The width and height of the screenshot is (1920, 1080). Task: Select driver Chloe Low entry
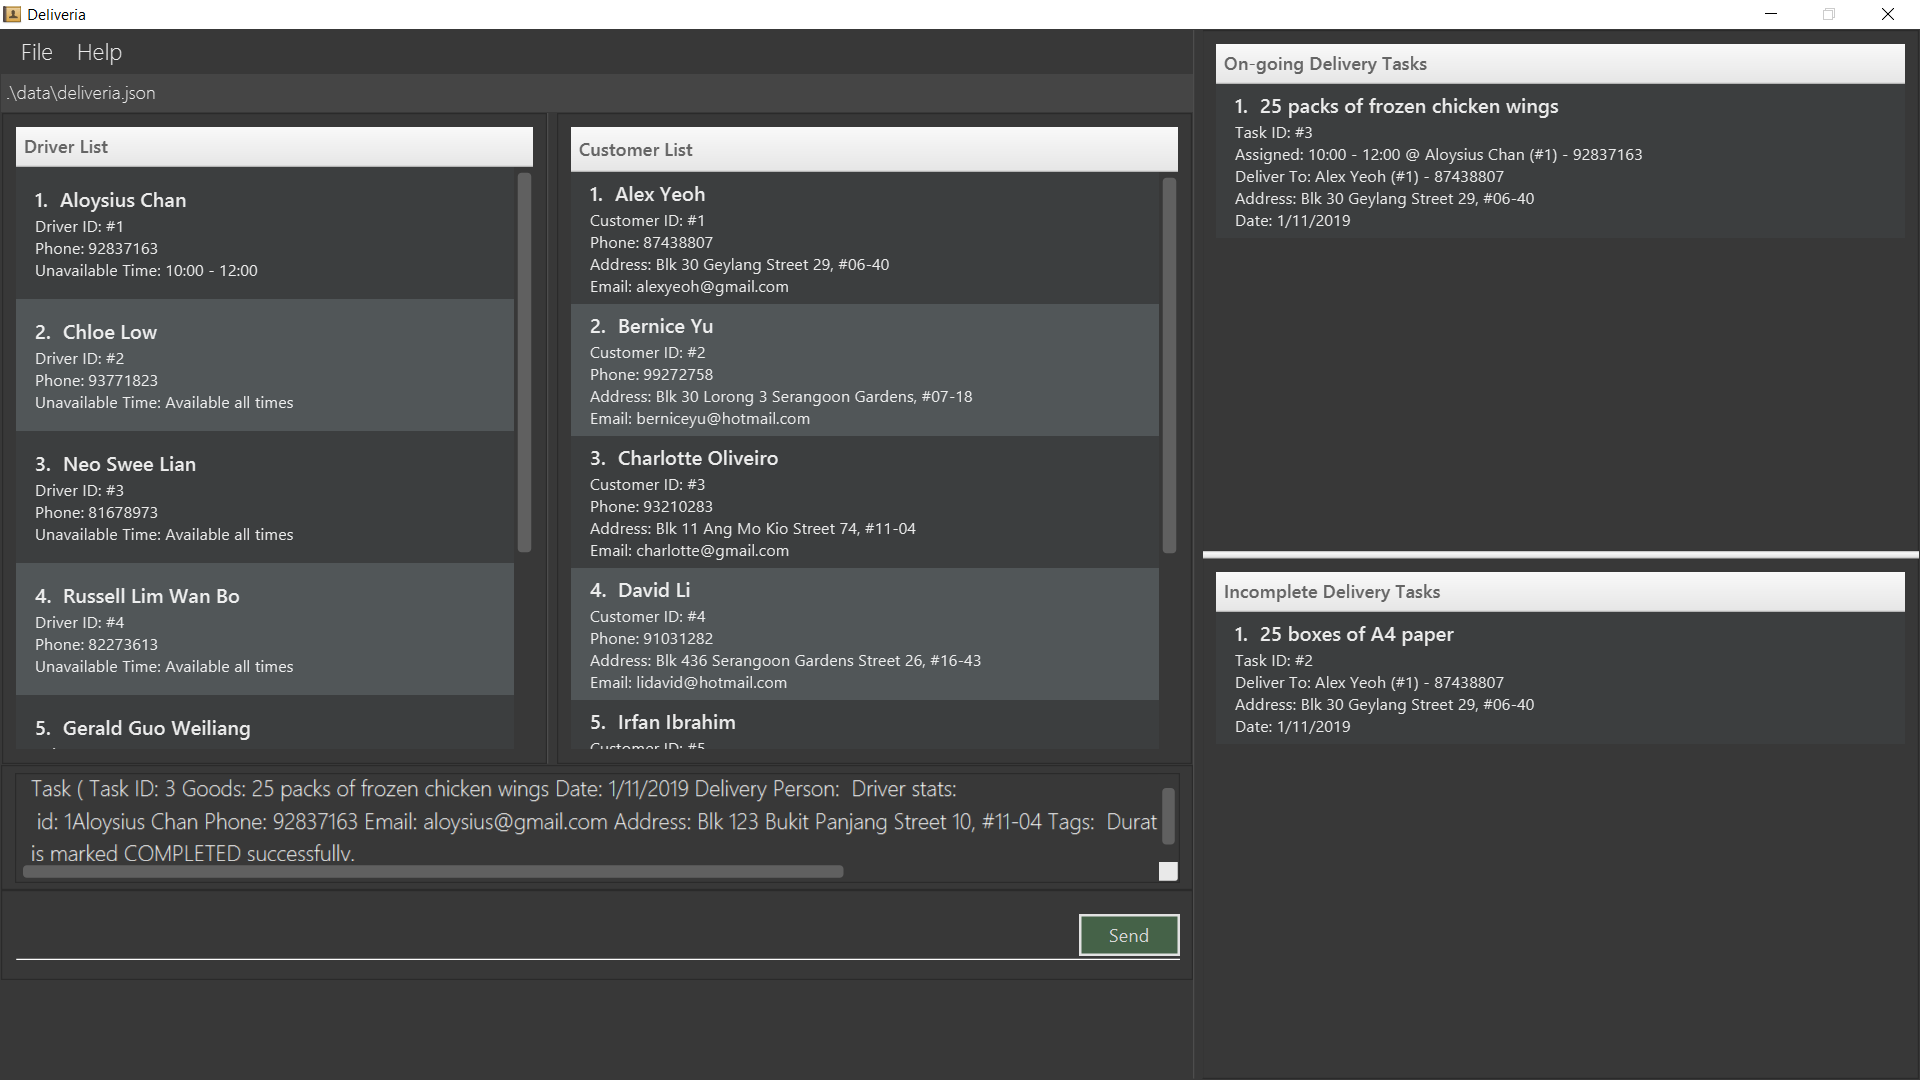pyautogui.click(x=264, y=366)
